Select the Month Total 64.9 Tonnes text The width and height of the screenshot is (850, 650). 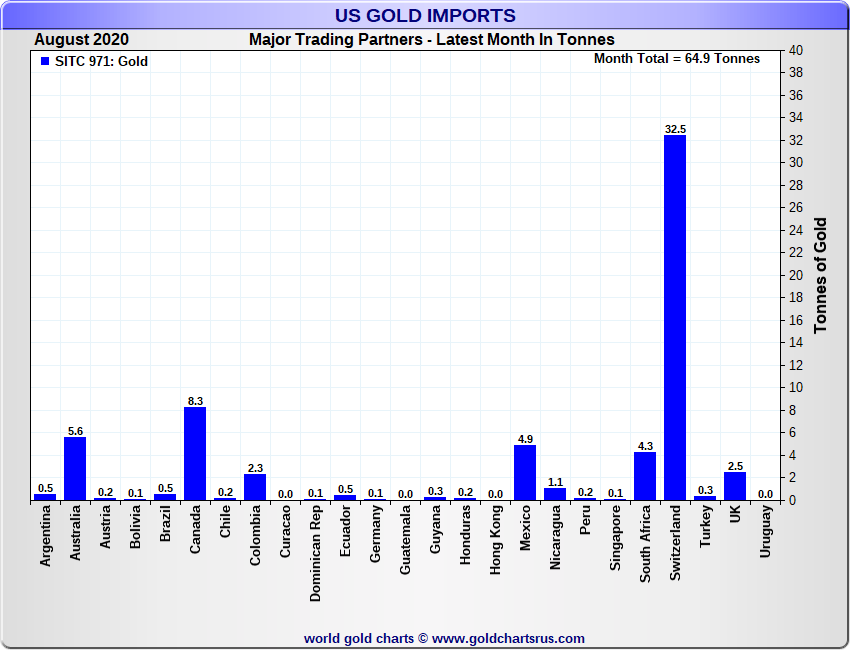(x=677, y=59)
